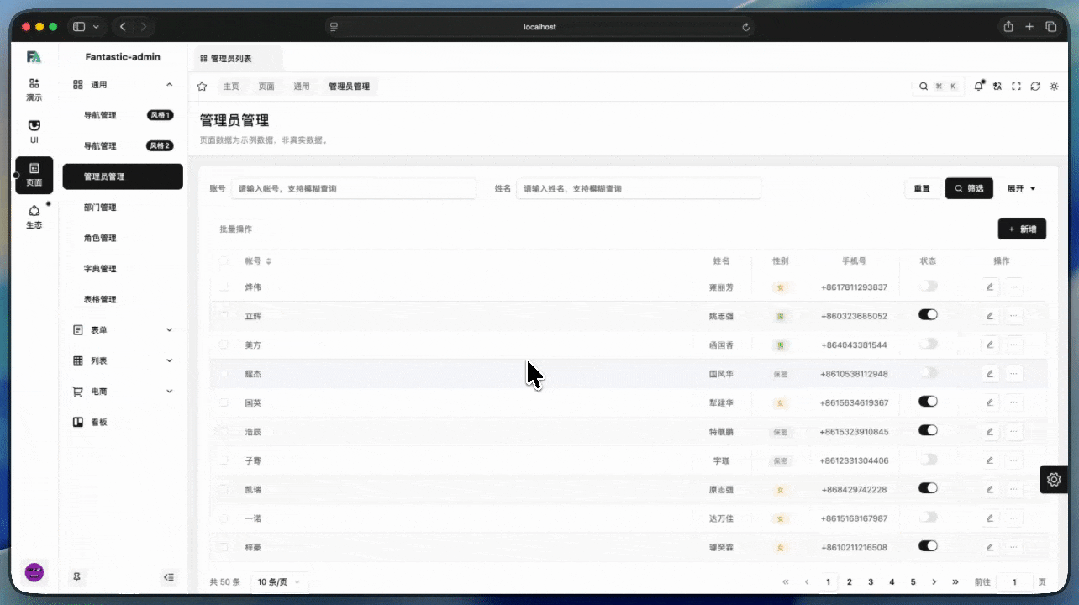Open browser sidebar options chevron
Screen dimensions: 1079x605
pyautogui.click(x=96, y=27)
